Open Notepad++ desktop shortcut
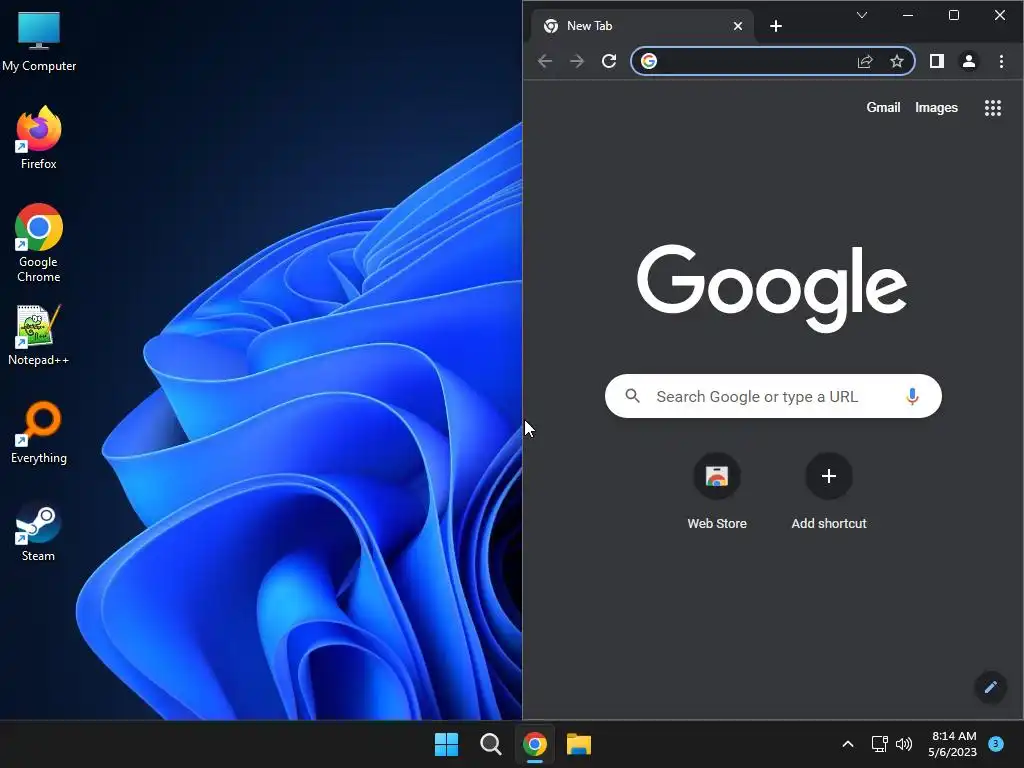Screen dimensions: 1024x768 coord(39,334)
